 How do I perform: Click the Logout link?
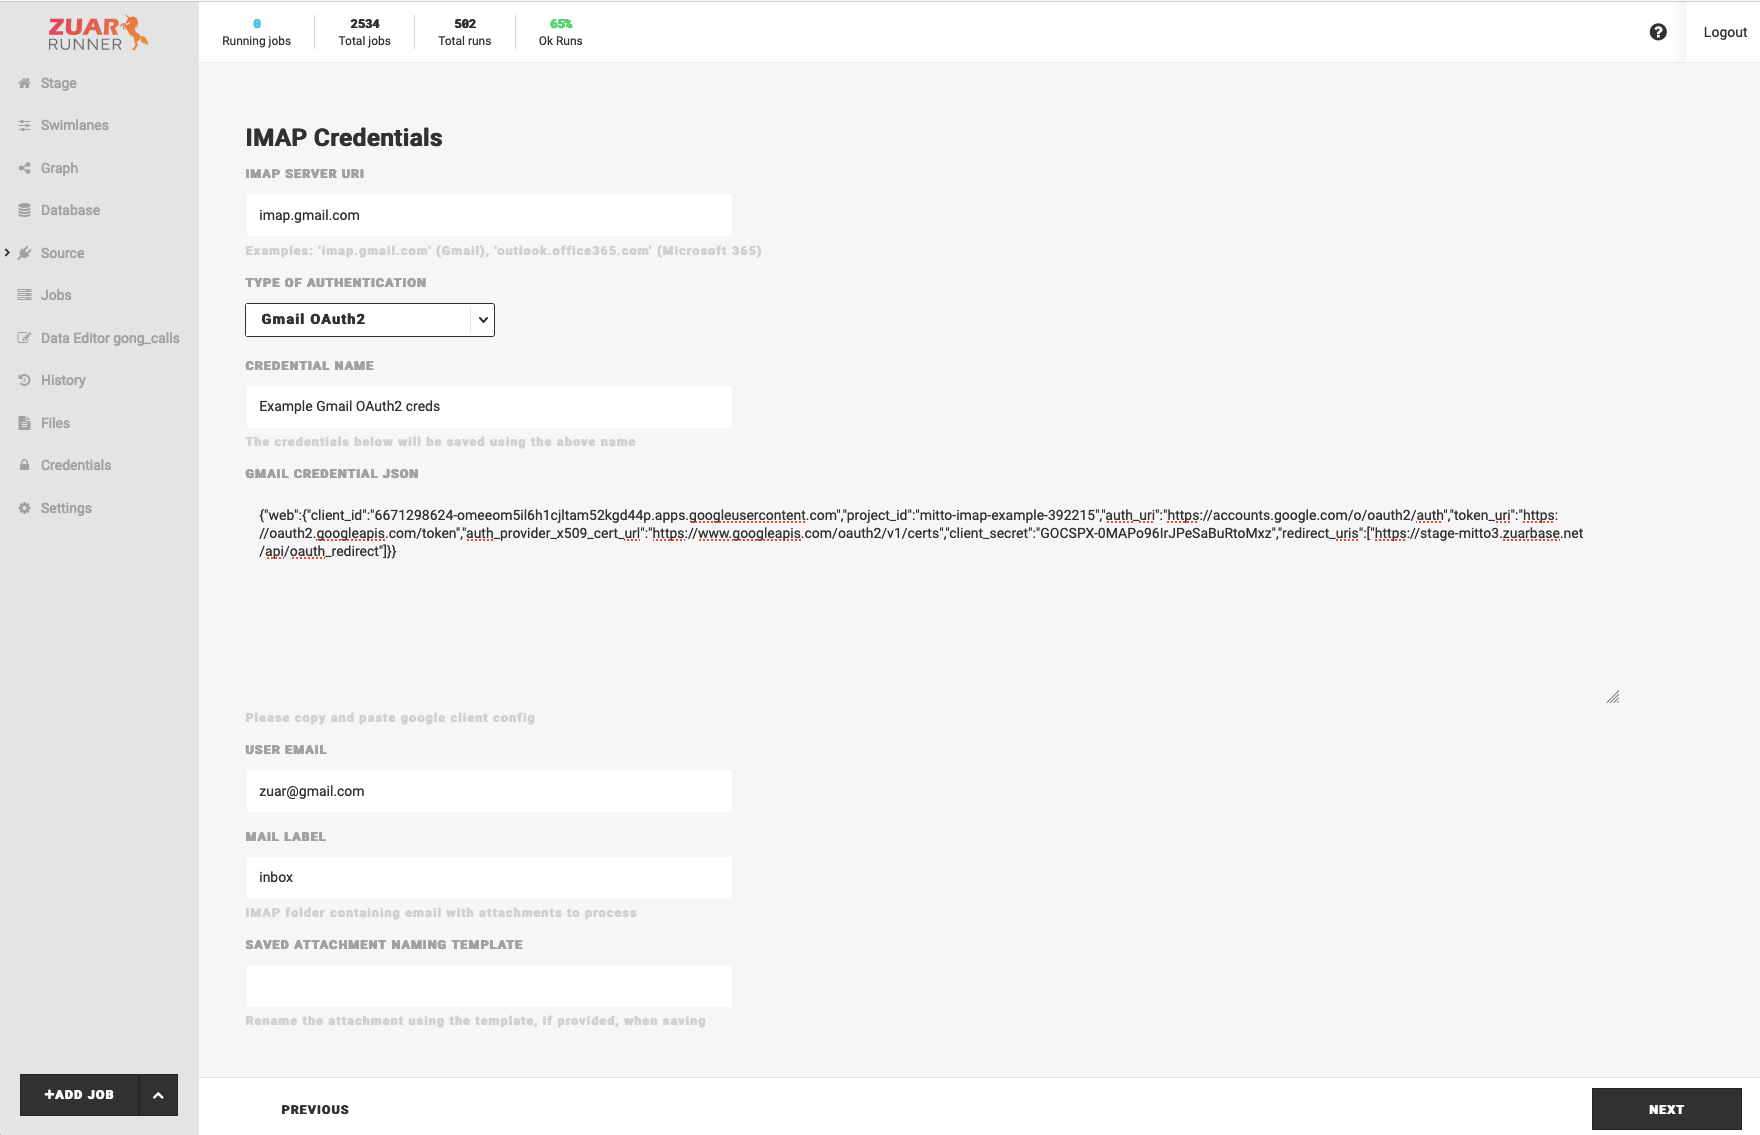pyautogui.click(x=1725, y=32)
